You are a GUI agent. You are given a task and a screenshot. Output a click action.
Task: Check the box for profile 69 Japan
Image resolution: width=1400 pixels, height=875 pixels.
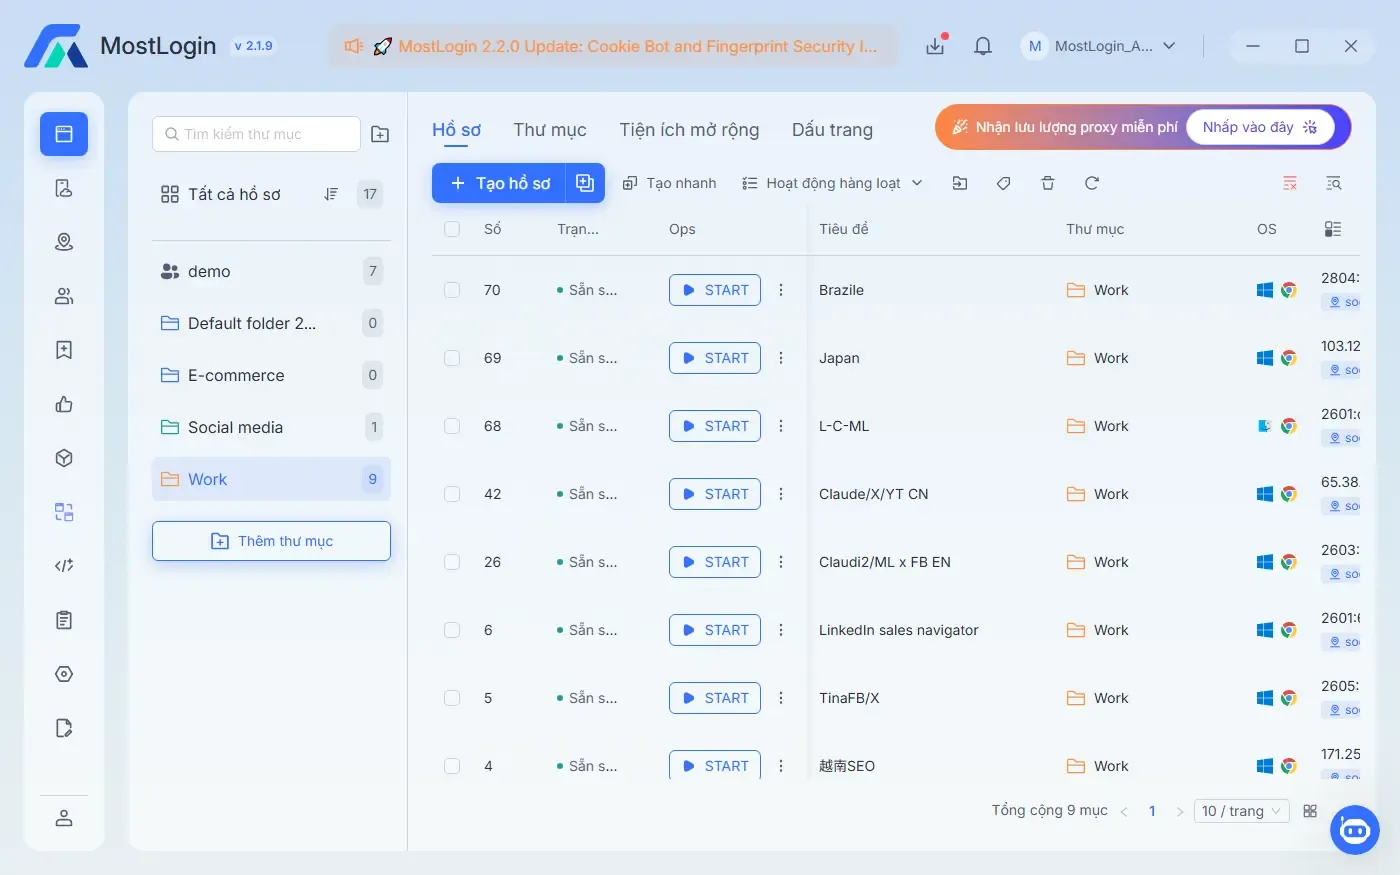coord(452,358)
